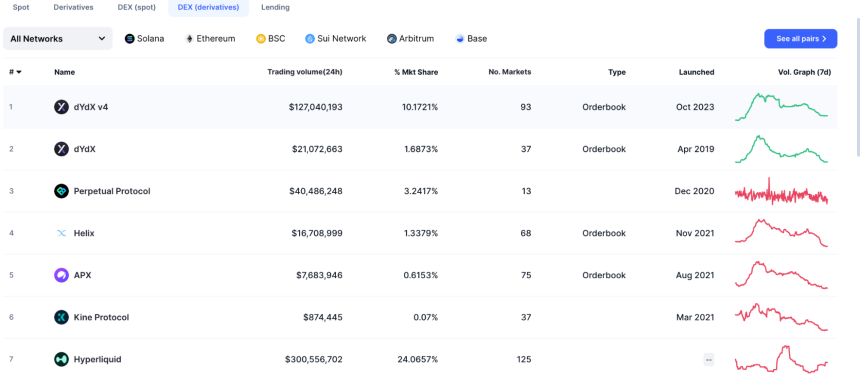860x378 pixels.
Task: Switch to the Spot tab
Action: 21,8
